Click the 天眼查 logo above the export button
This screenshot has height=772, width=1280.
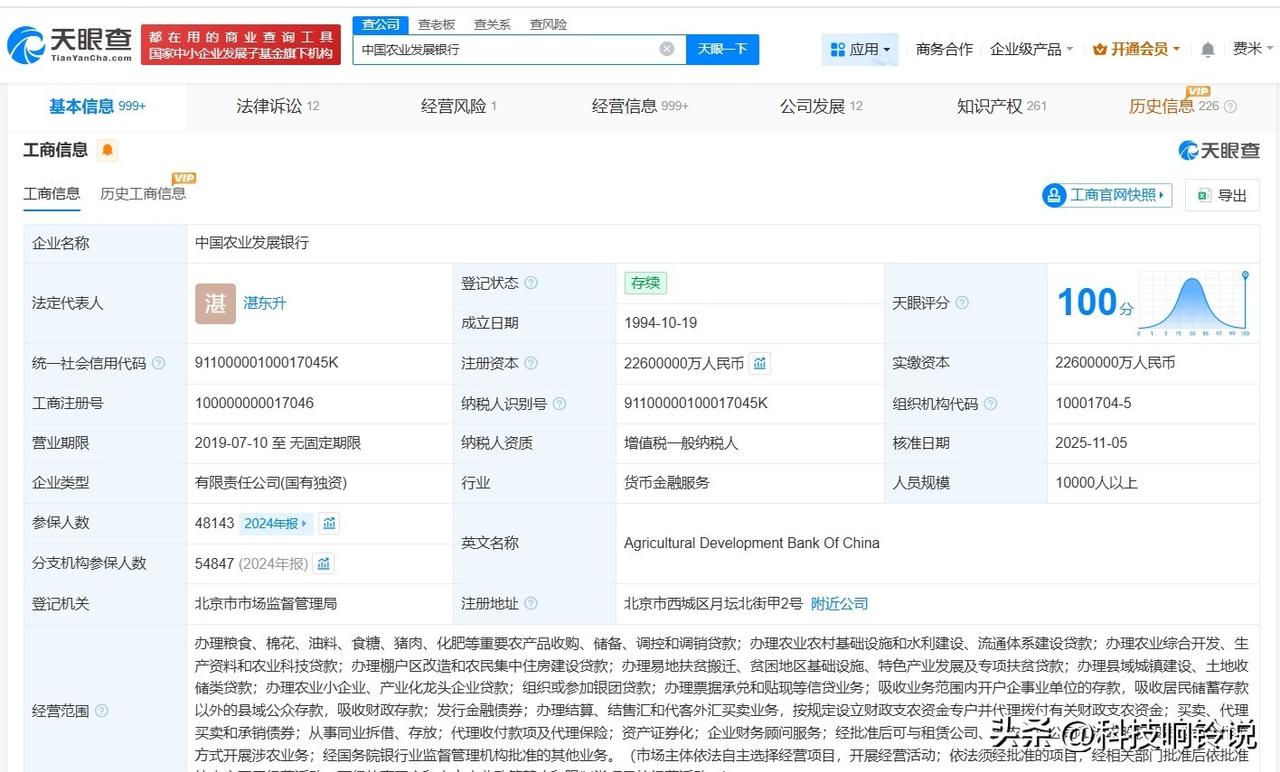coord(1219,150)
